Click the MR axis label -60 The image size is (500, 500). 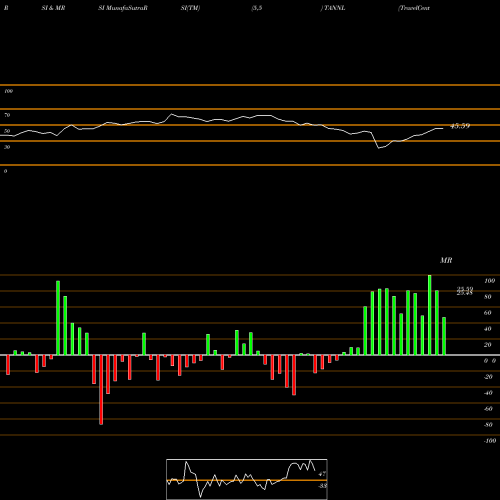(x=488, y=409)
